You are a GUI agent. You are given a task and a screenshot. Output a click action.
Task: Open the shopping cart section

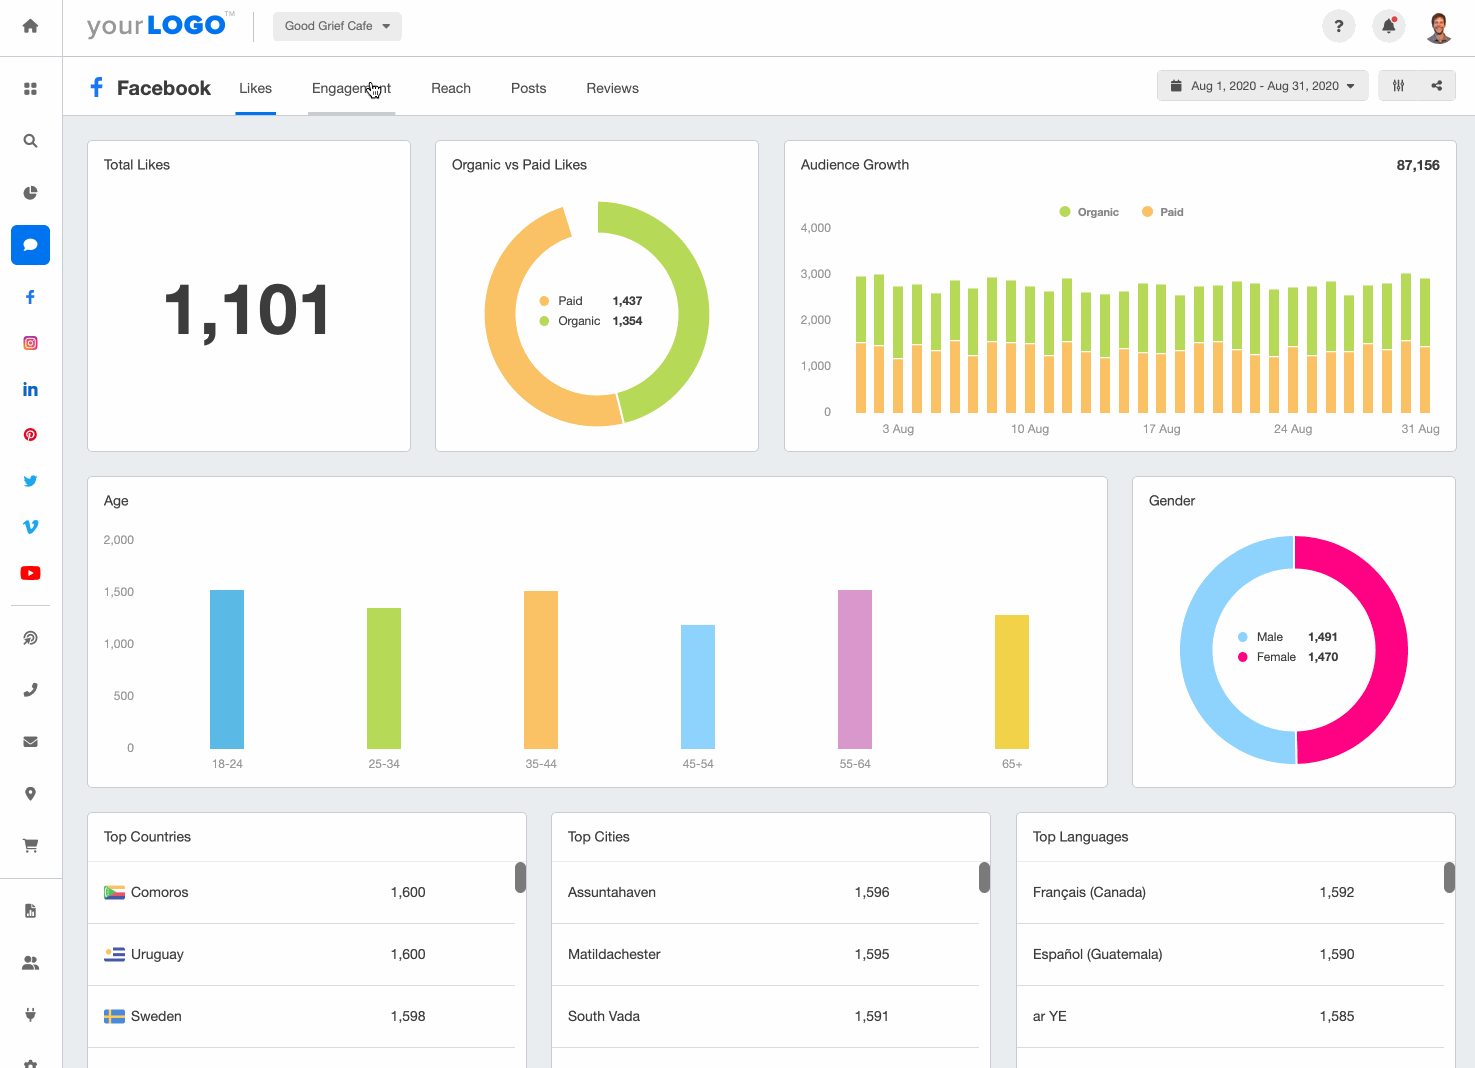coord(30,845)
